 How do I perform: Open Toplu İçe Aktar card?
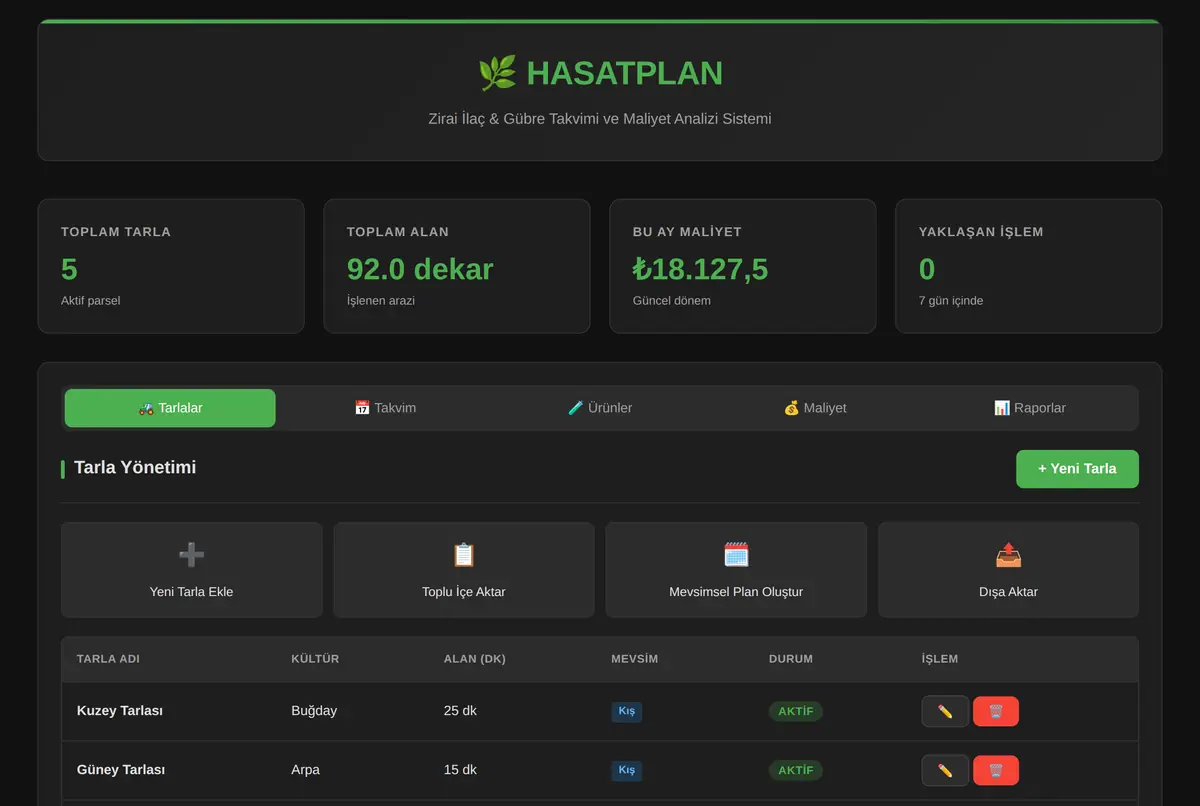coord(464,570)
